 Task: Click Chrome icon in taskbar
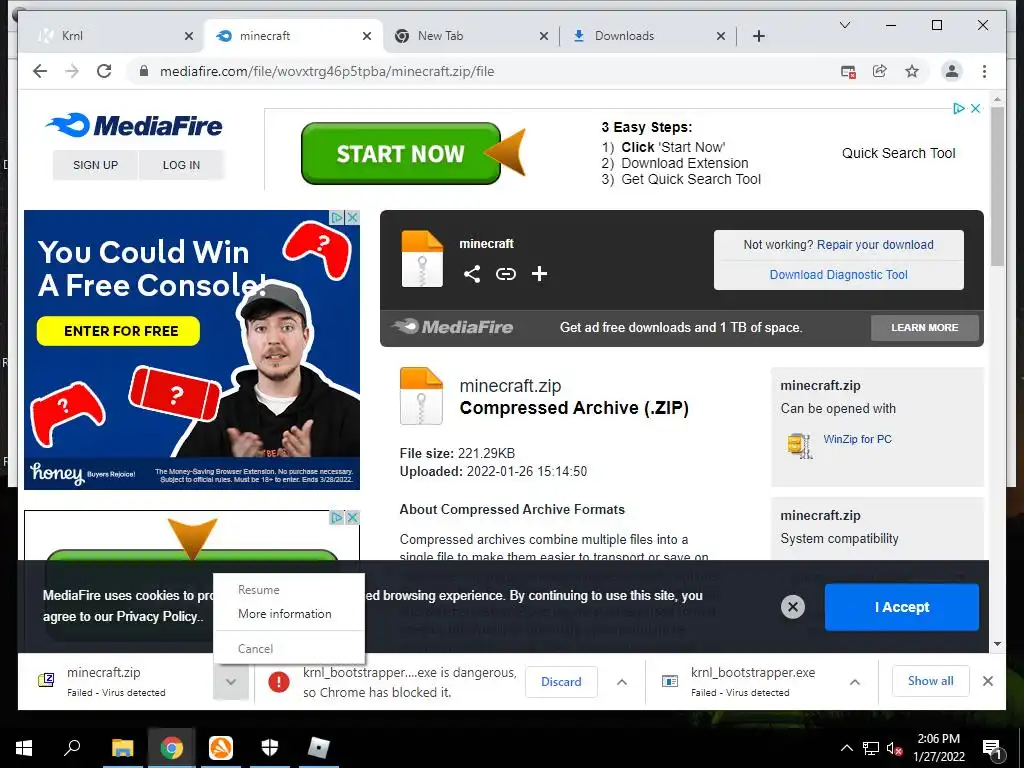coord(171,748)
